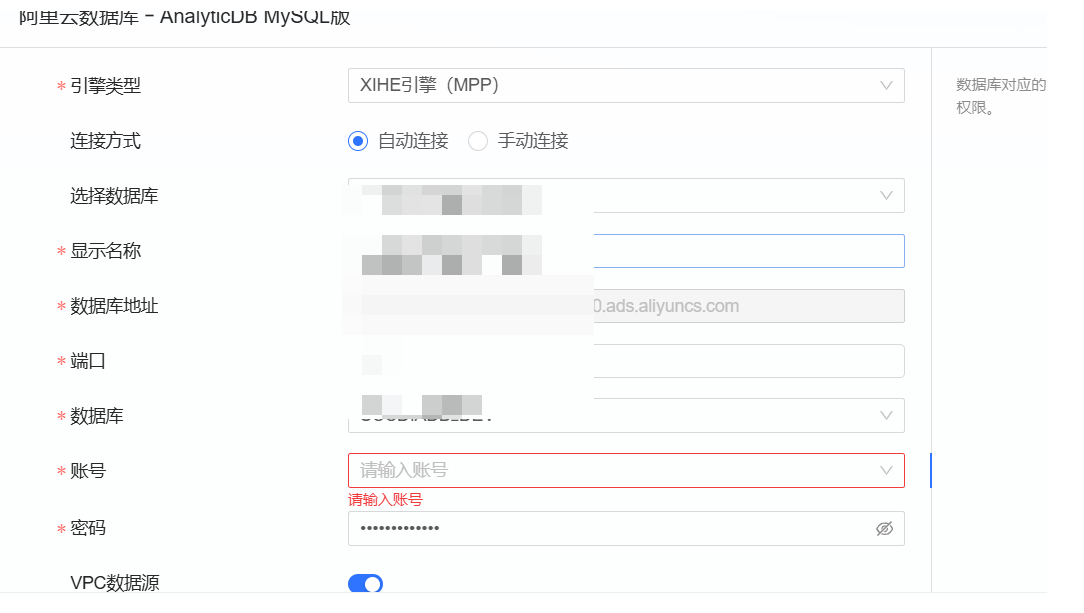Screen dimensions: 1084x613
Task: Click the chevron arrow in 数据库 selector
Action: [886, 415]
